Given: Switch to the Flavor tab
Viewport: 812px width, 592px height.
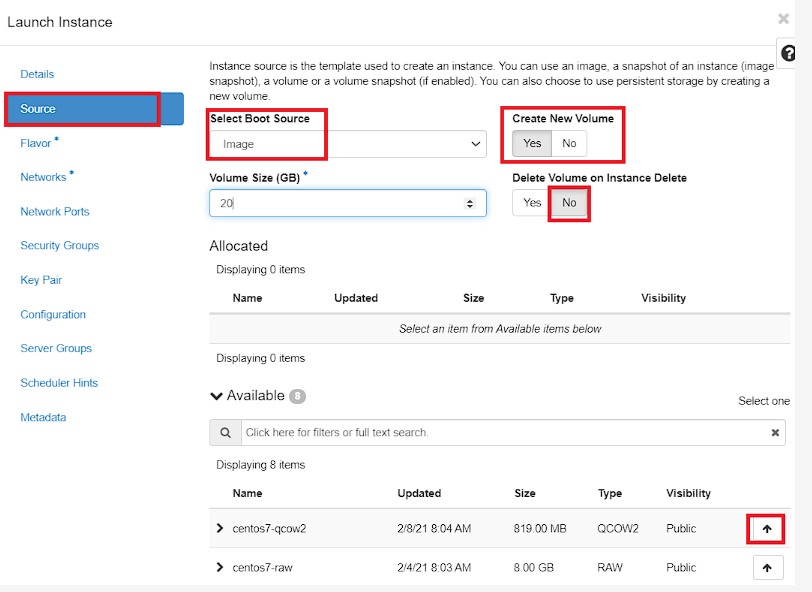Looking at the screenshot, I should click(x=36, y=143).
